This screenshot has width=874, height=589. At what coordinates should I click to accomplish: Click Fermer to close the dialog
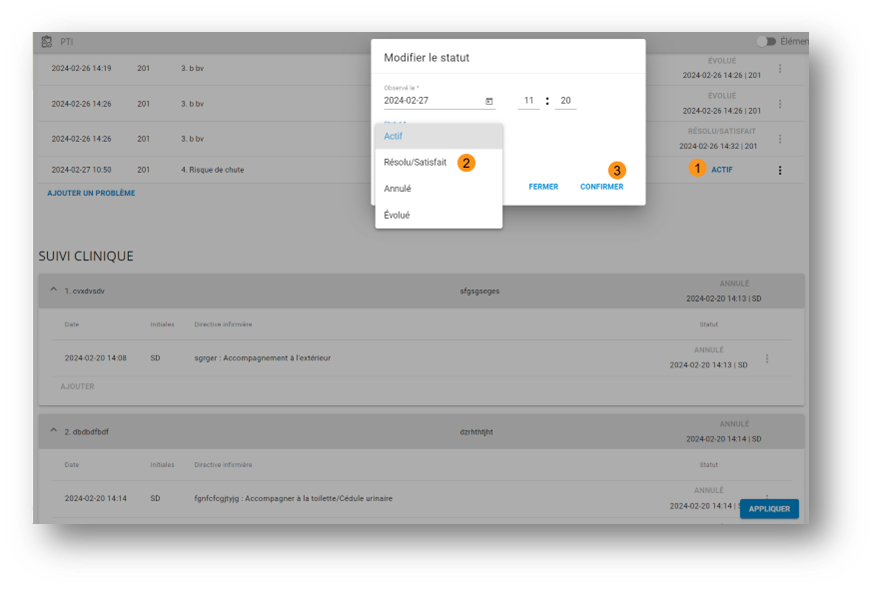coord(543,187)
